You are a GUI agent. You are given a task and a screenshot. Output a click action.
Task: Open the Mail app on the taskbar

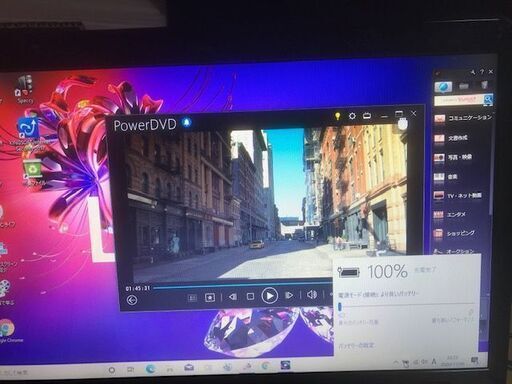pyautogui.click(x=189, y=368)
